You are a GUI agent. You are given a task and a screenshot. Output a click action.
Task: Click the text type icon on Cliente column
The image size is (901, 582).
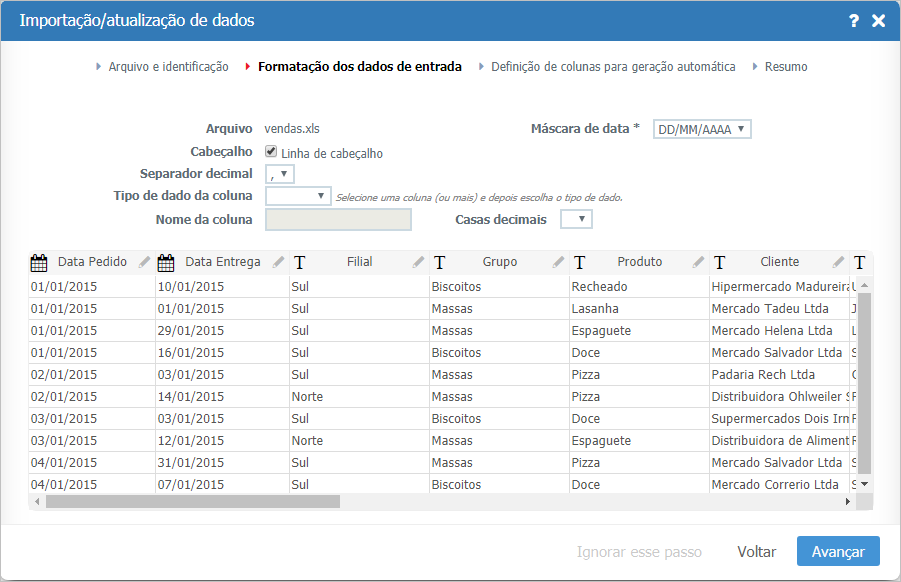(x=718, y=261)
